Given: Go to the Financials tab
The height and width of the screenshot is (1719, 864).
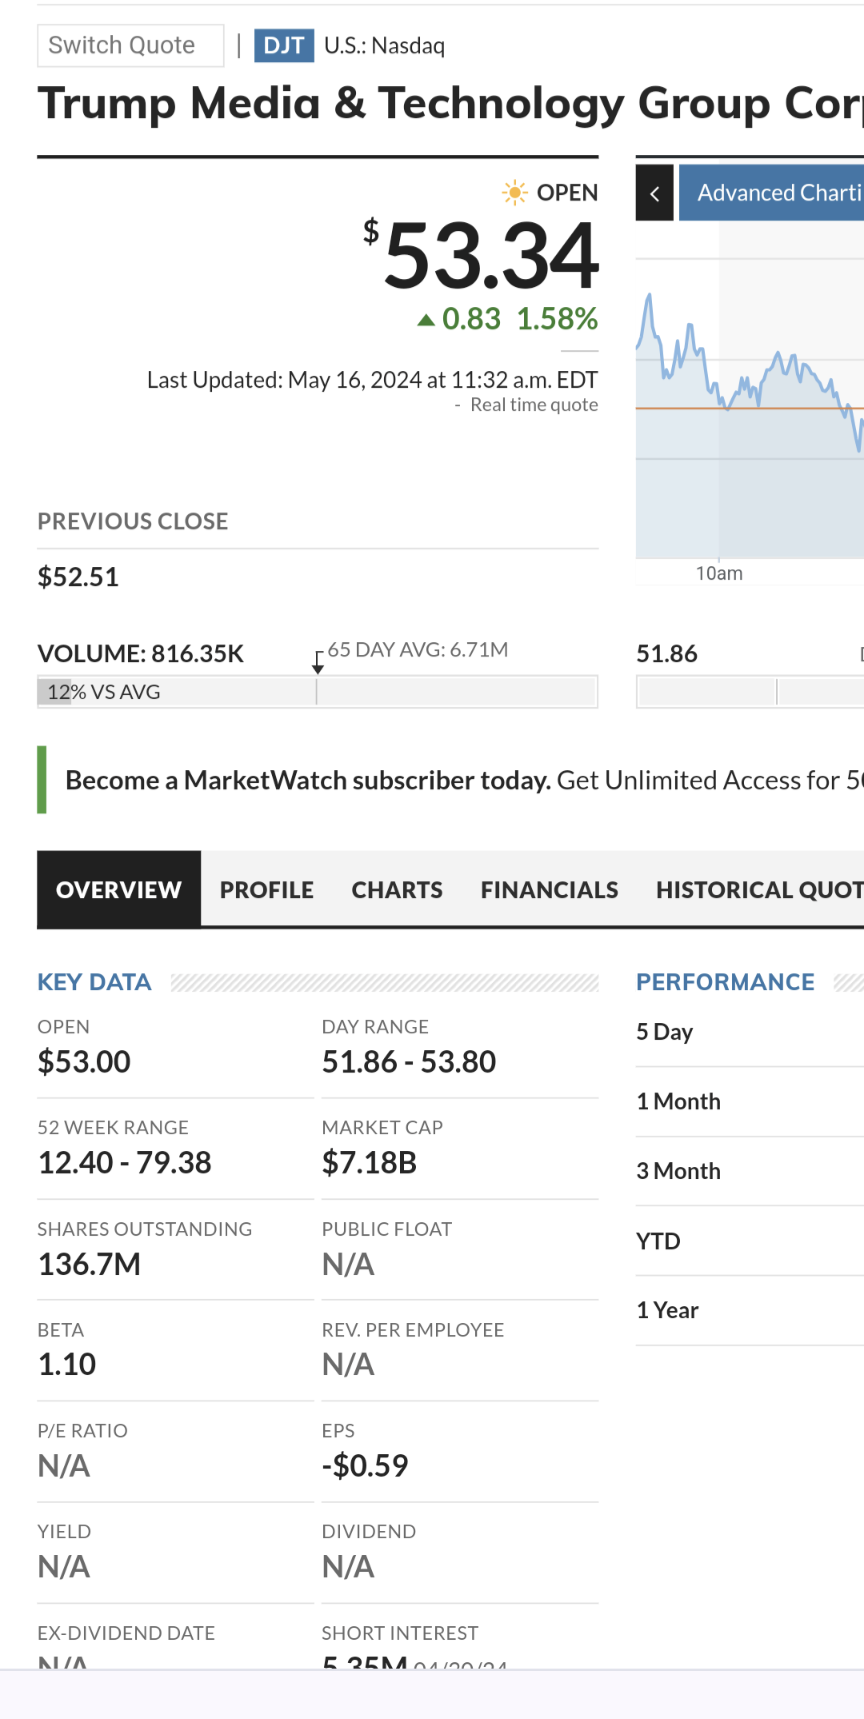Looking at the screenshot, I should (549, 889).
